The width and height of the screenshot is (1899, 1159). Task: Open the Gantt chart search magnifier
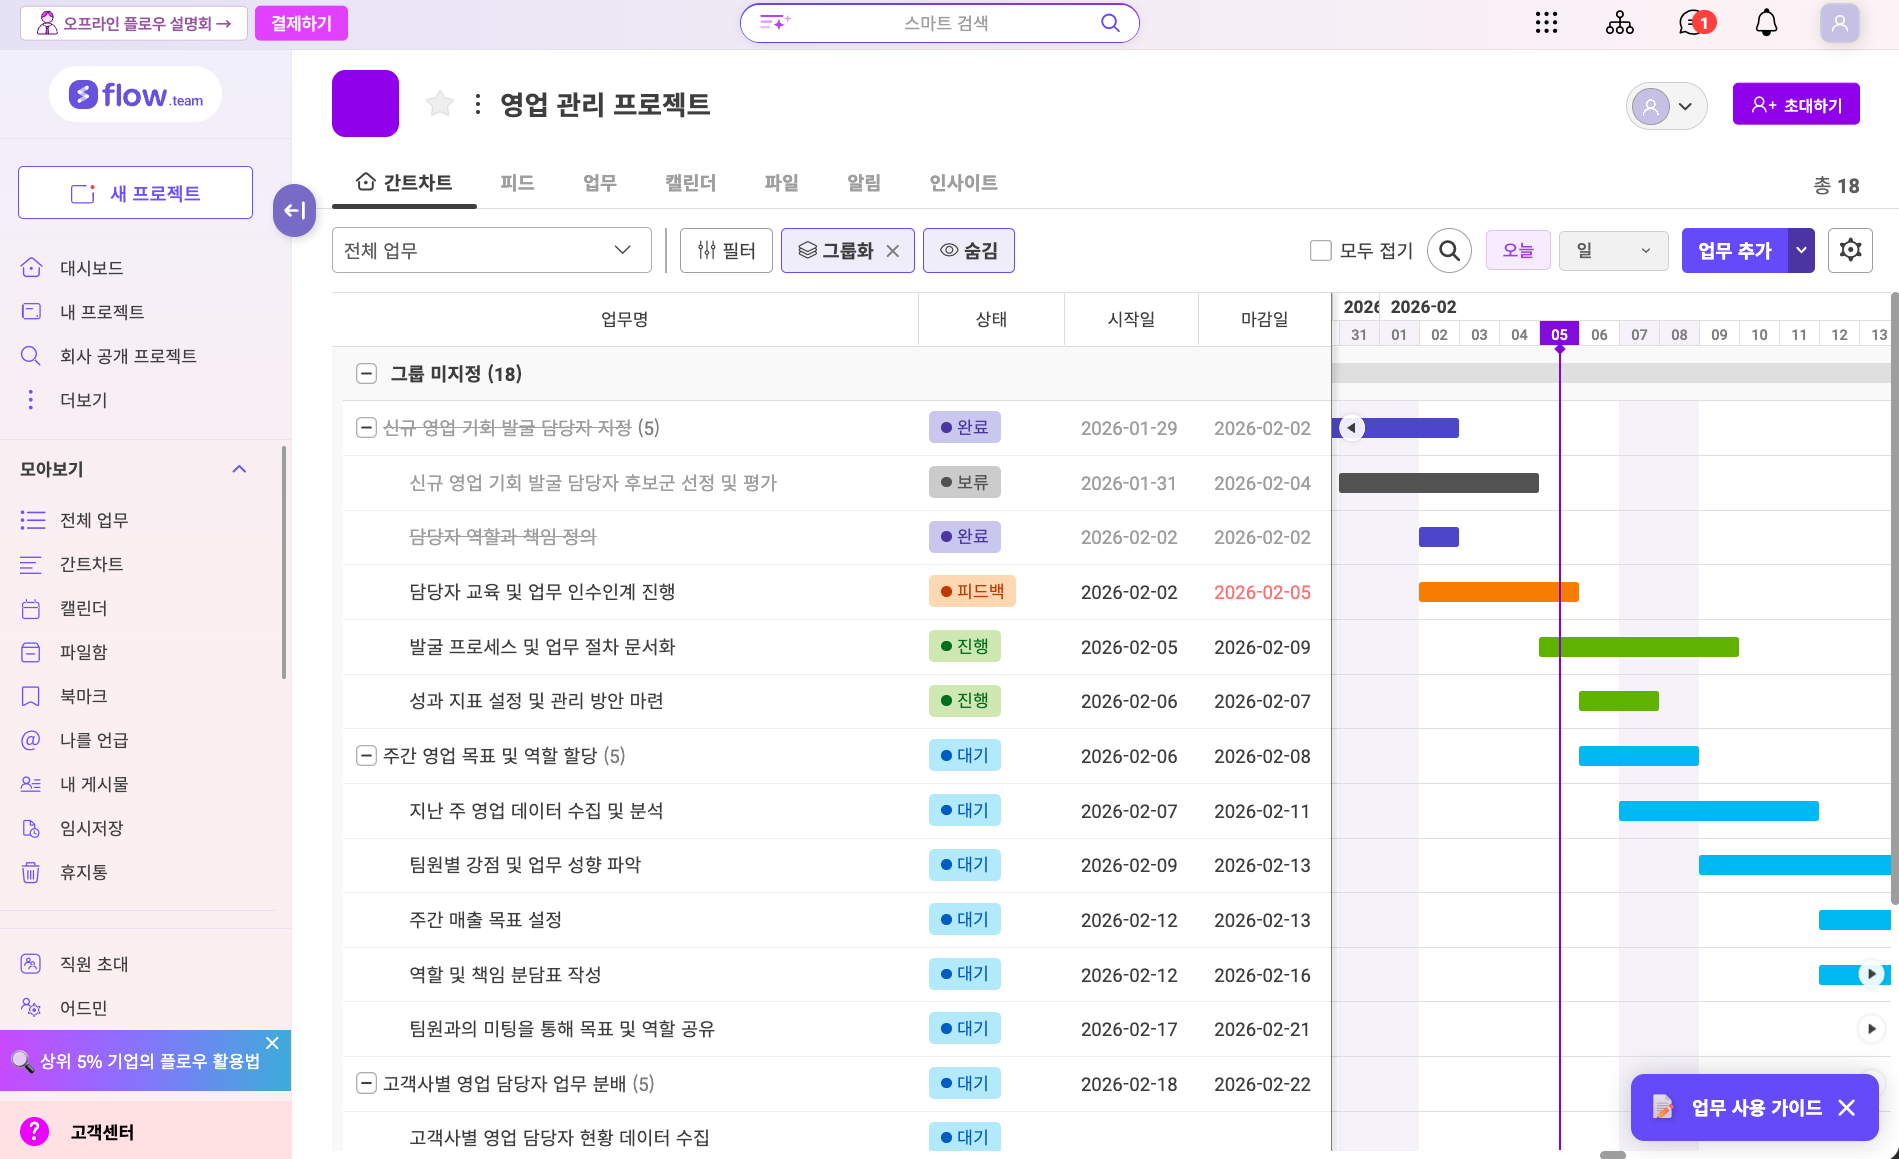pos(1449,250)
